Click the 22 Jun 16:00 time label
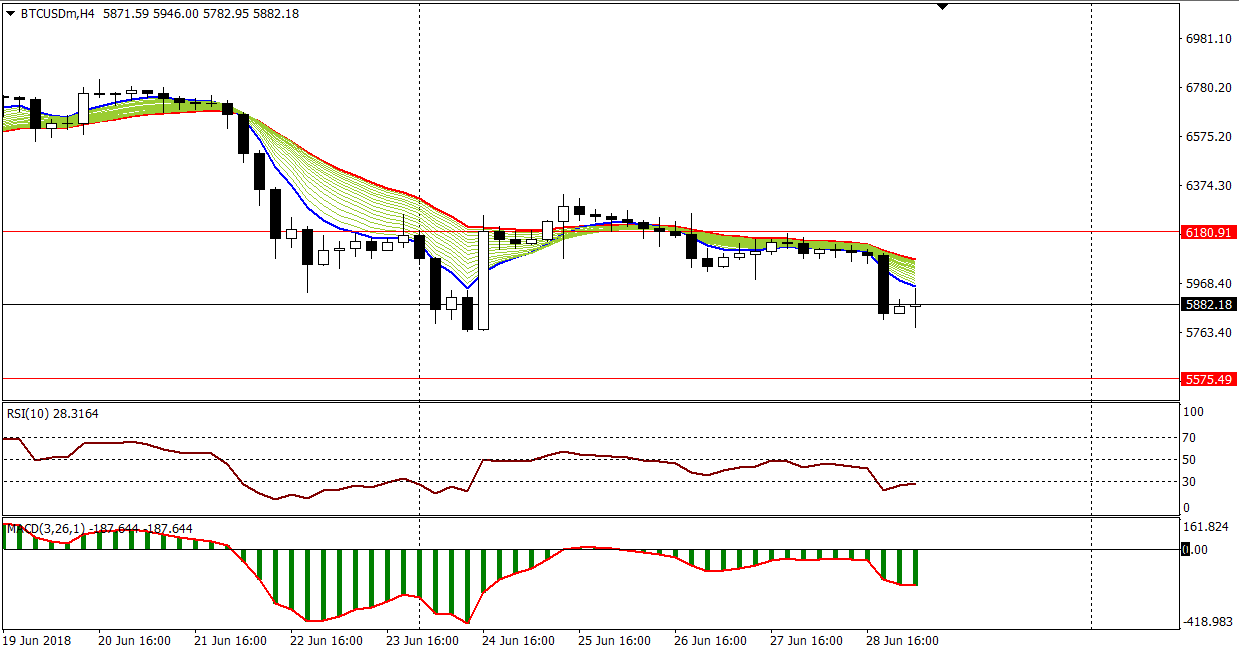 point(327,640)
